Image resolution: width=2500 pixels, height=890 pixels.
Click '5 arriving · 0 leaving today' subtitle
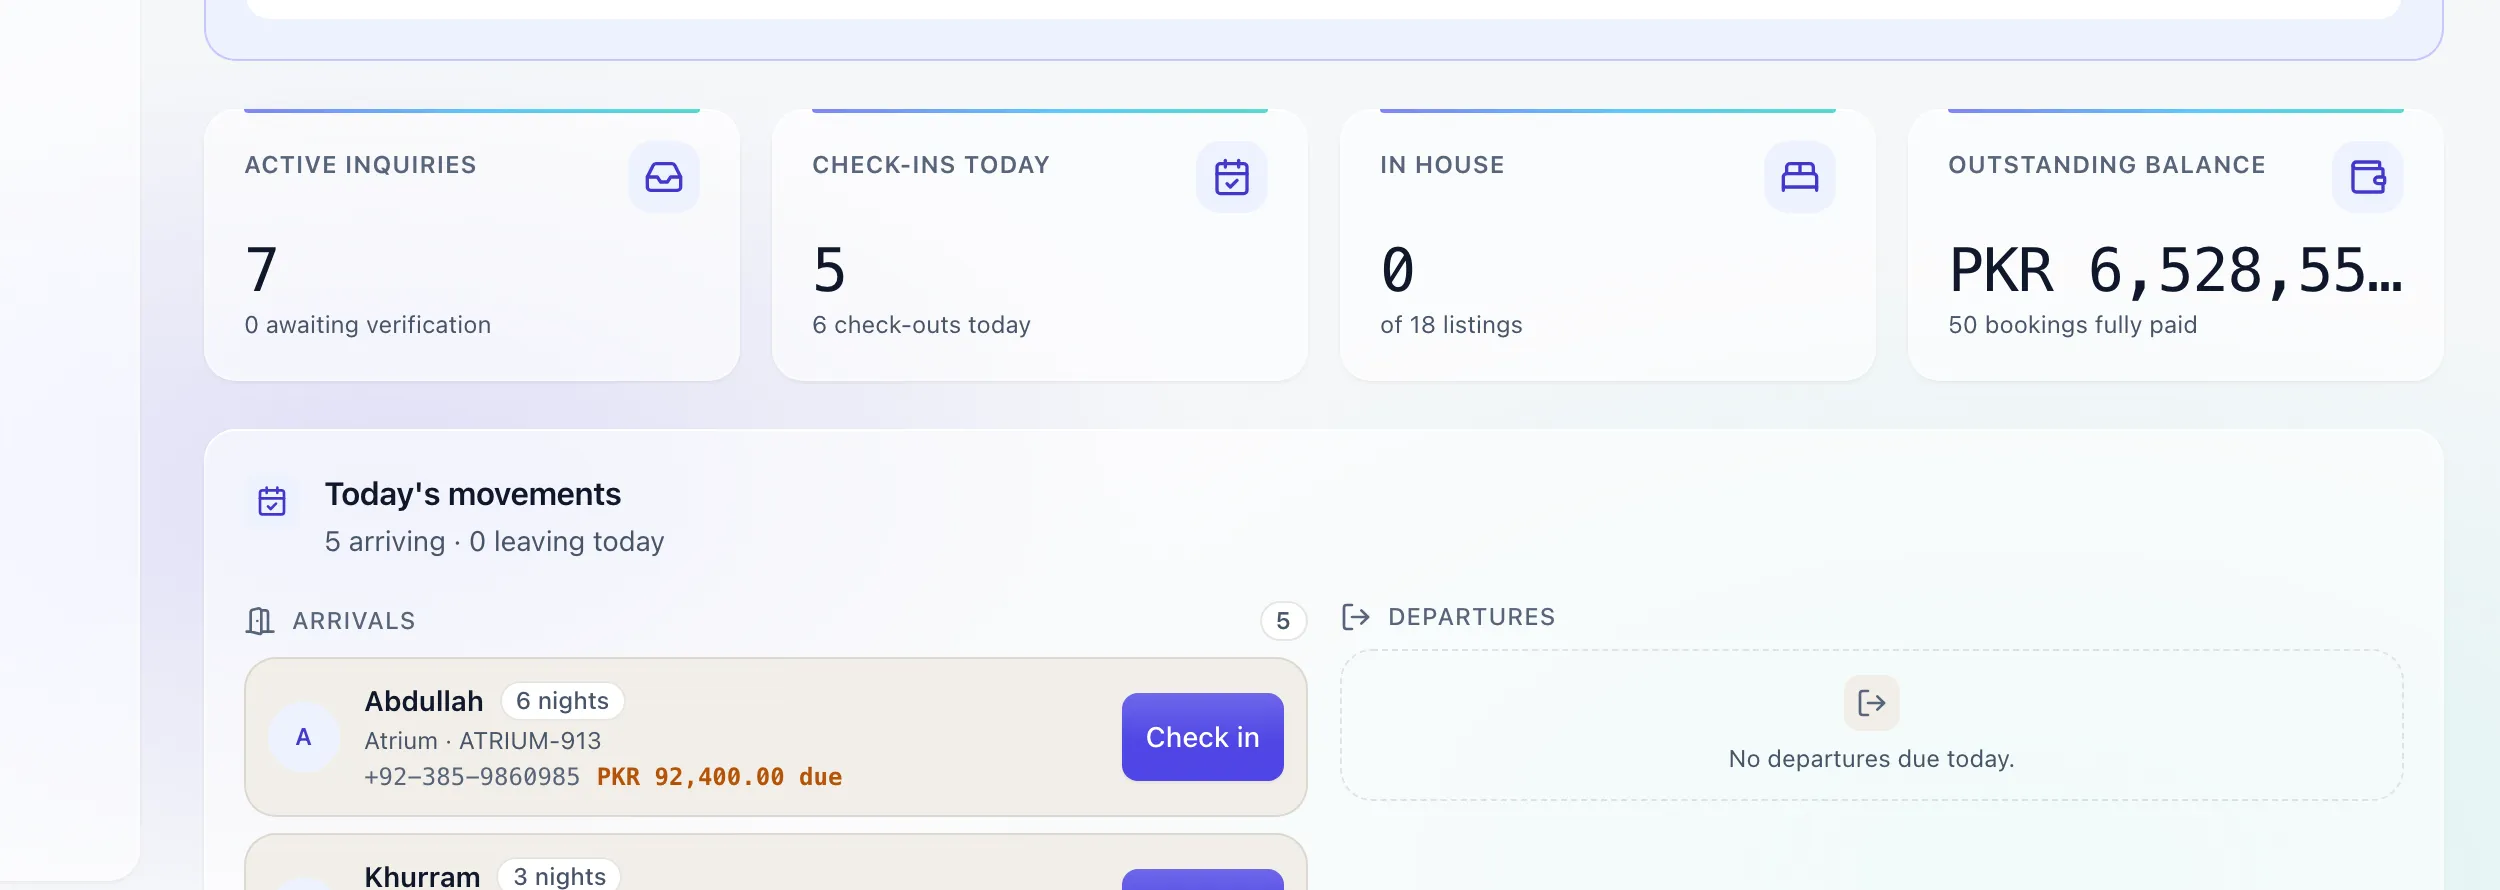point(495,541)
